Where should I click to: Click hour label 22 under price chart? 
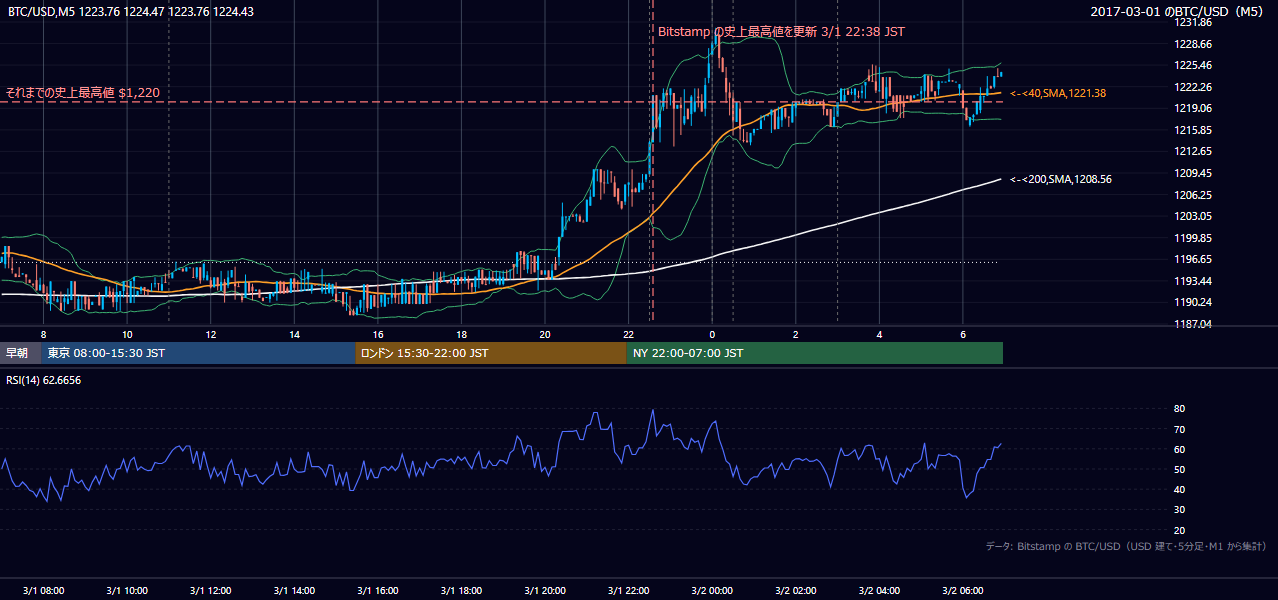click(x=628, y=334)
